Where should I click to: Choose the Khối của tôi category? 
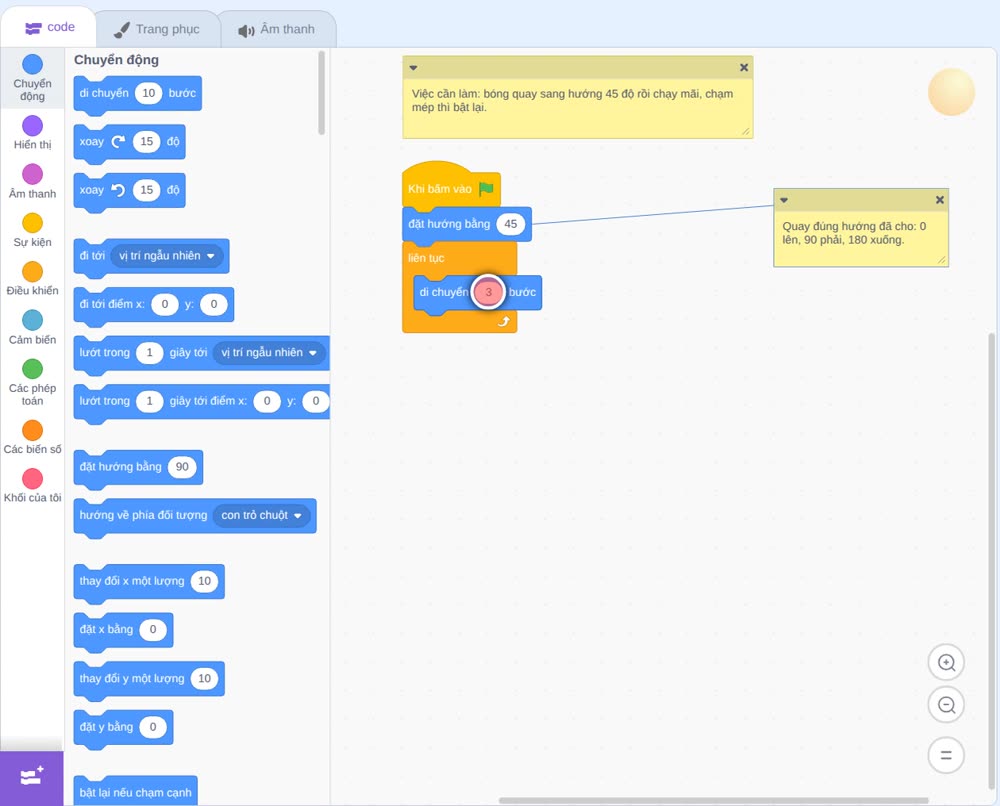click(x=33, y=478)
